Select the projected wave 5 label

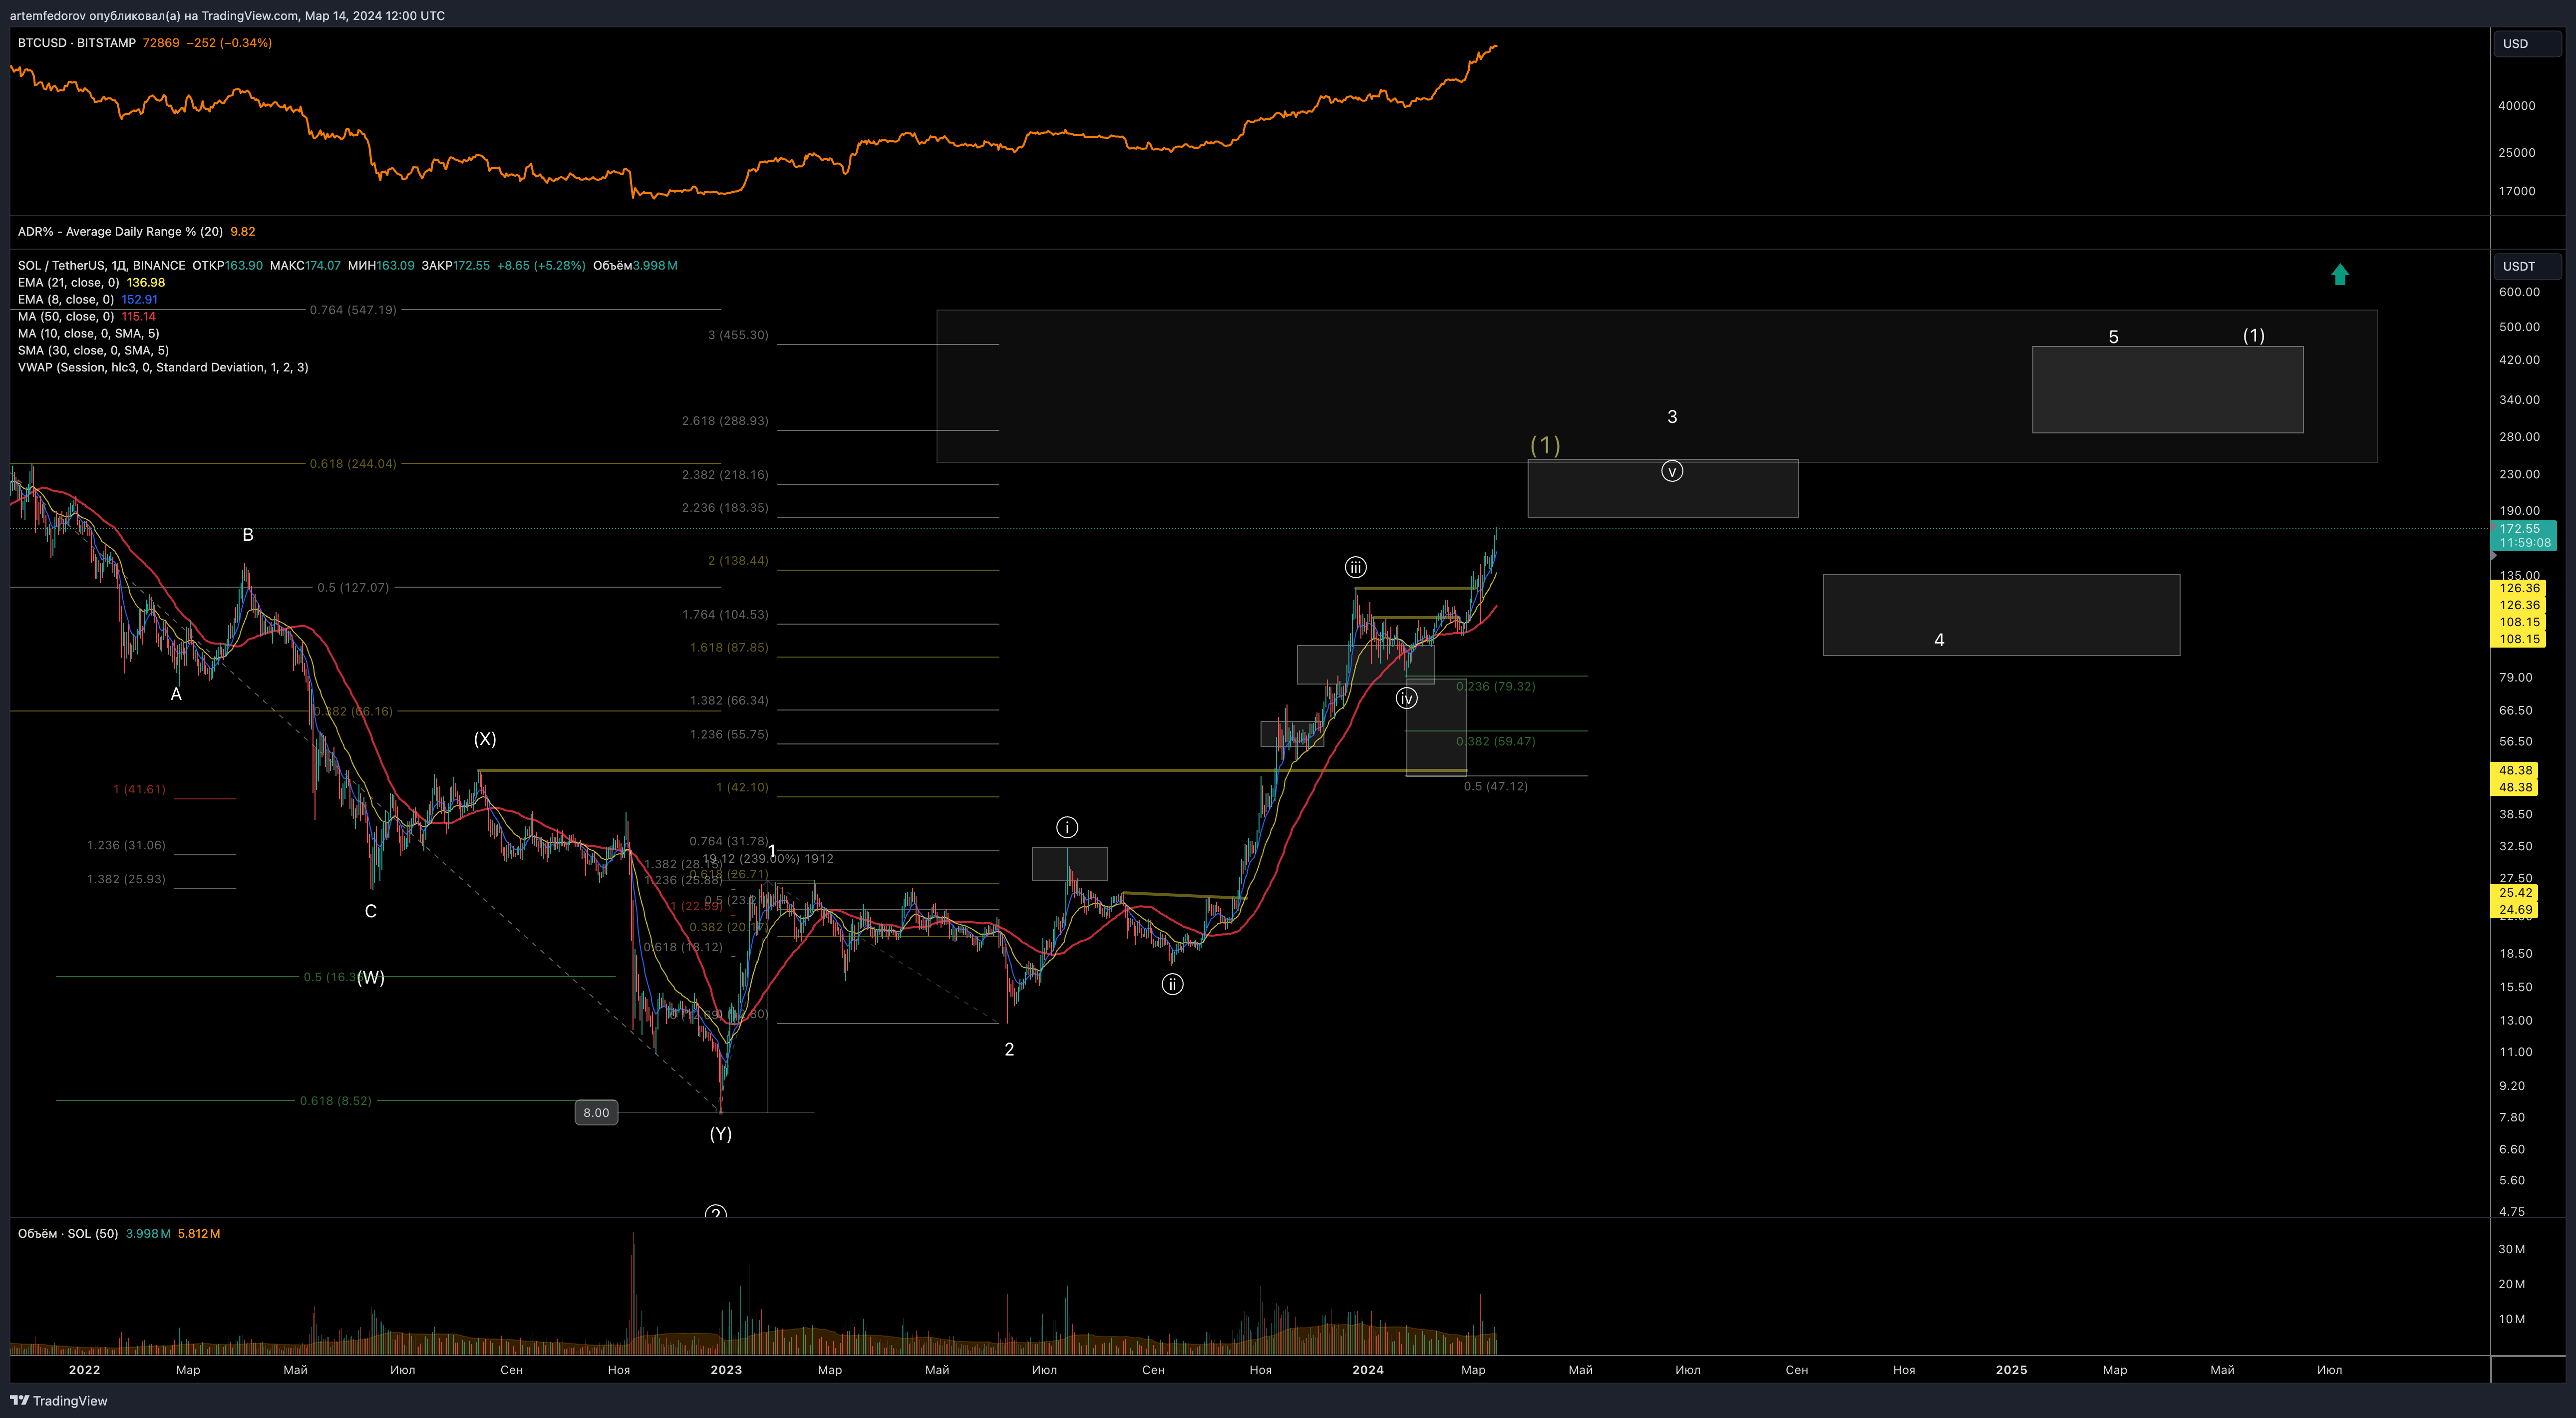pyautogui.click(x=2113, y=338)
